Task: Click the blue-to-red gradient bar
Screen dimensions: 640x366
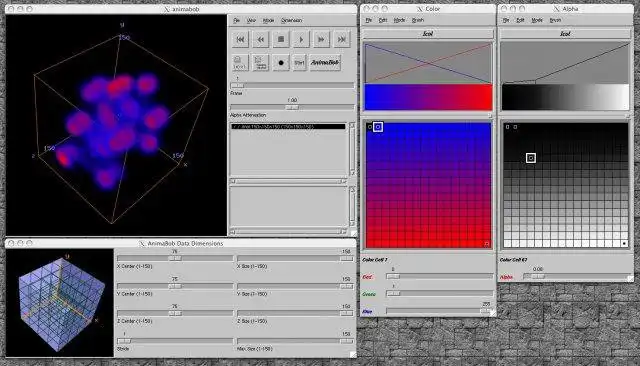Action: [428, 97]
